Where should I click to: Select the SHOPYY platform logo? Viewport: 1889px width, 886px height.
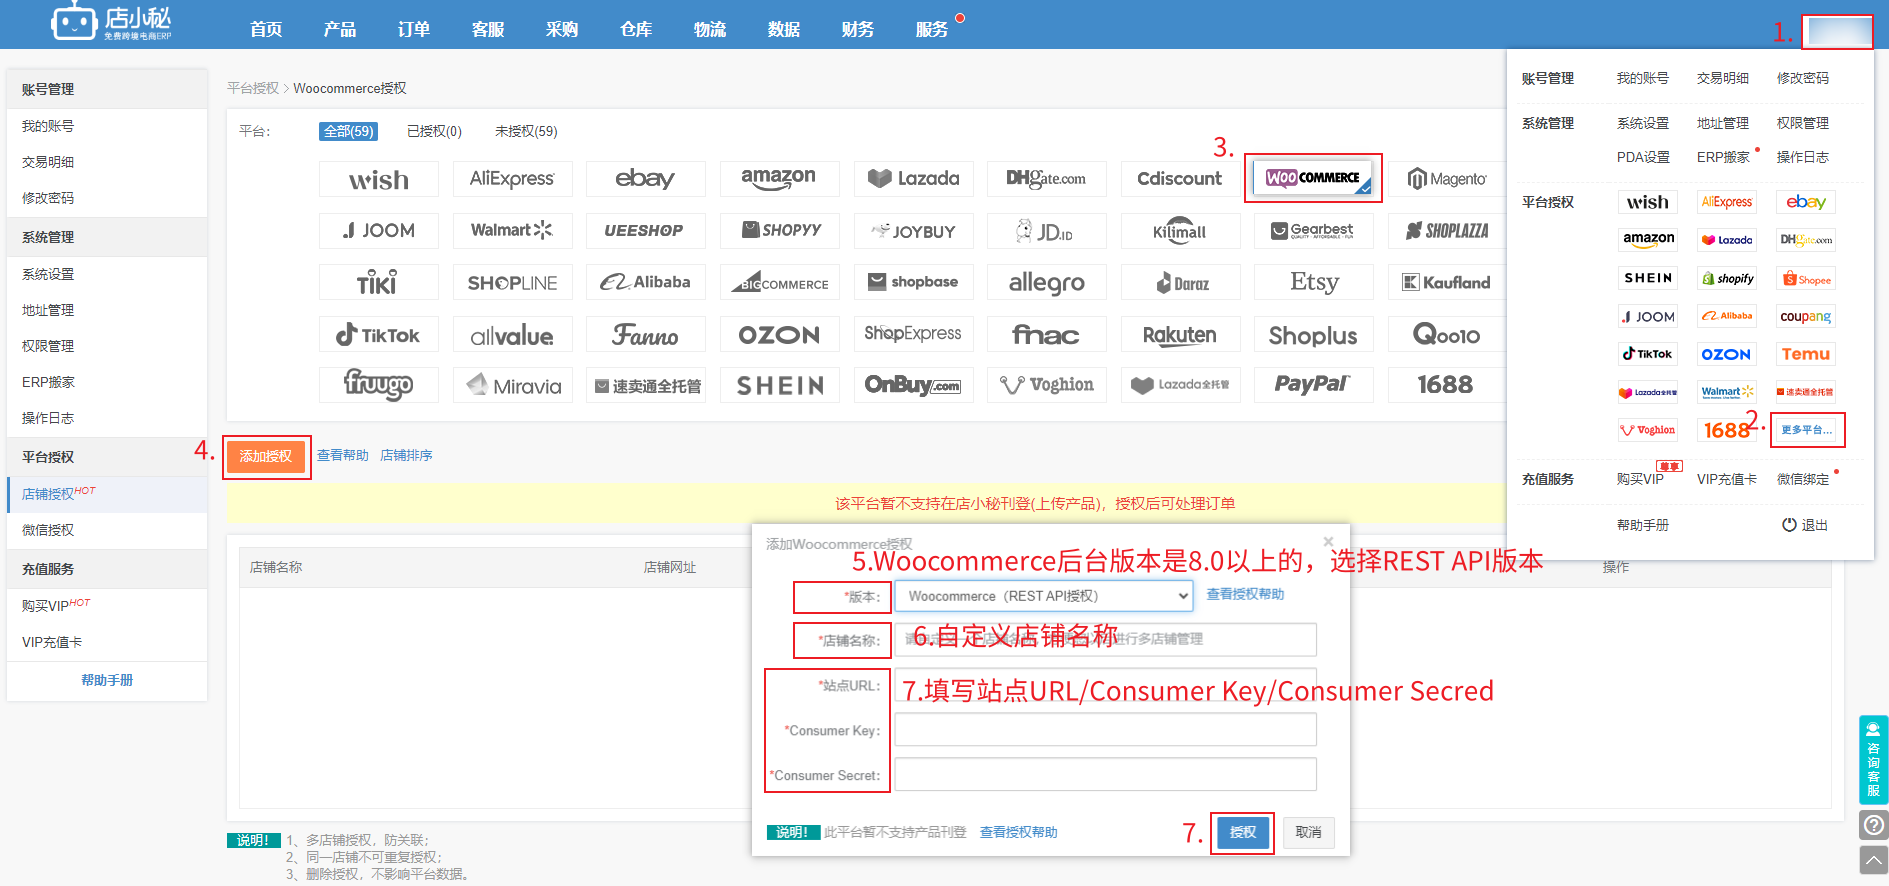pos(779,230)
